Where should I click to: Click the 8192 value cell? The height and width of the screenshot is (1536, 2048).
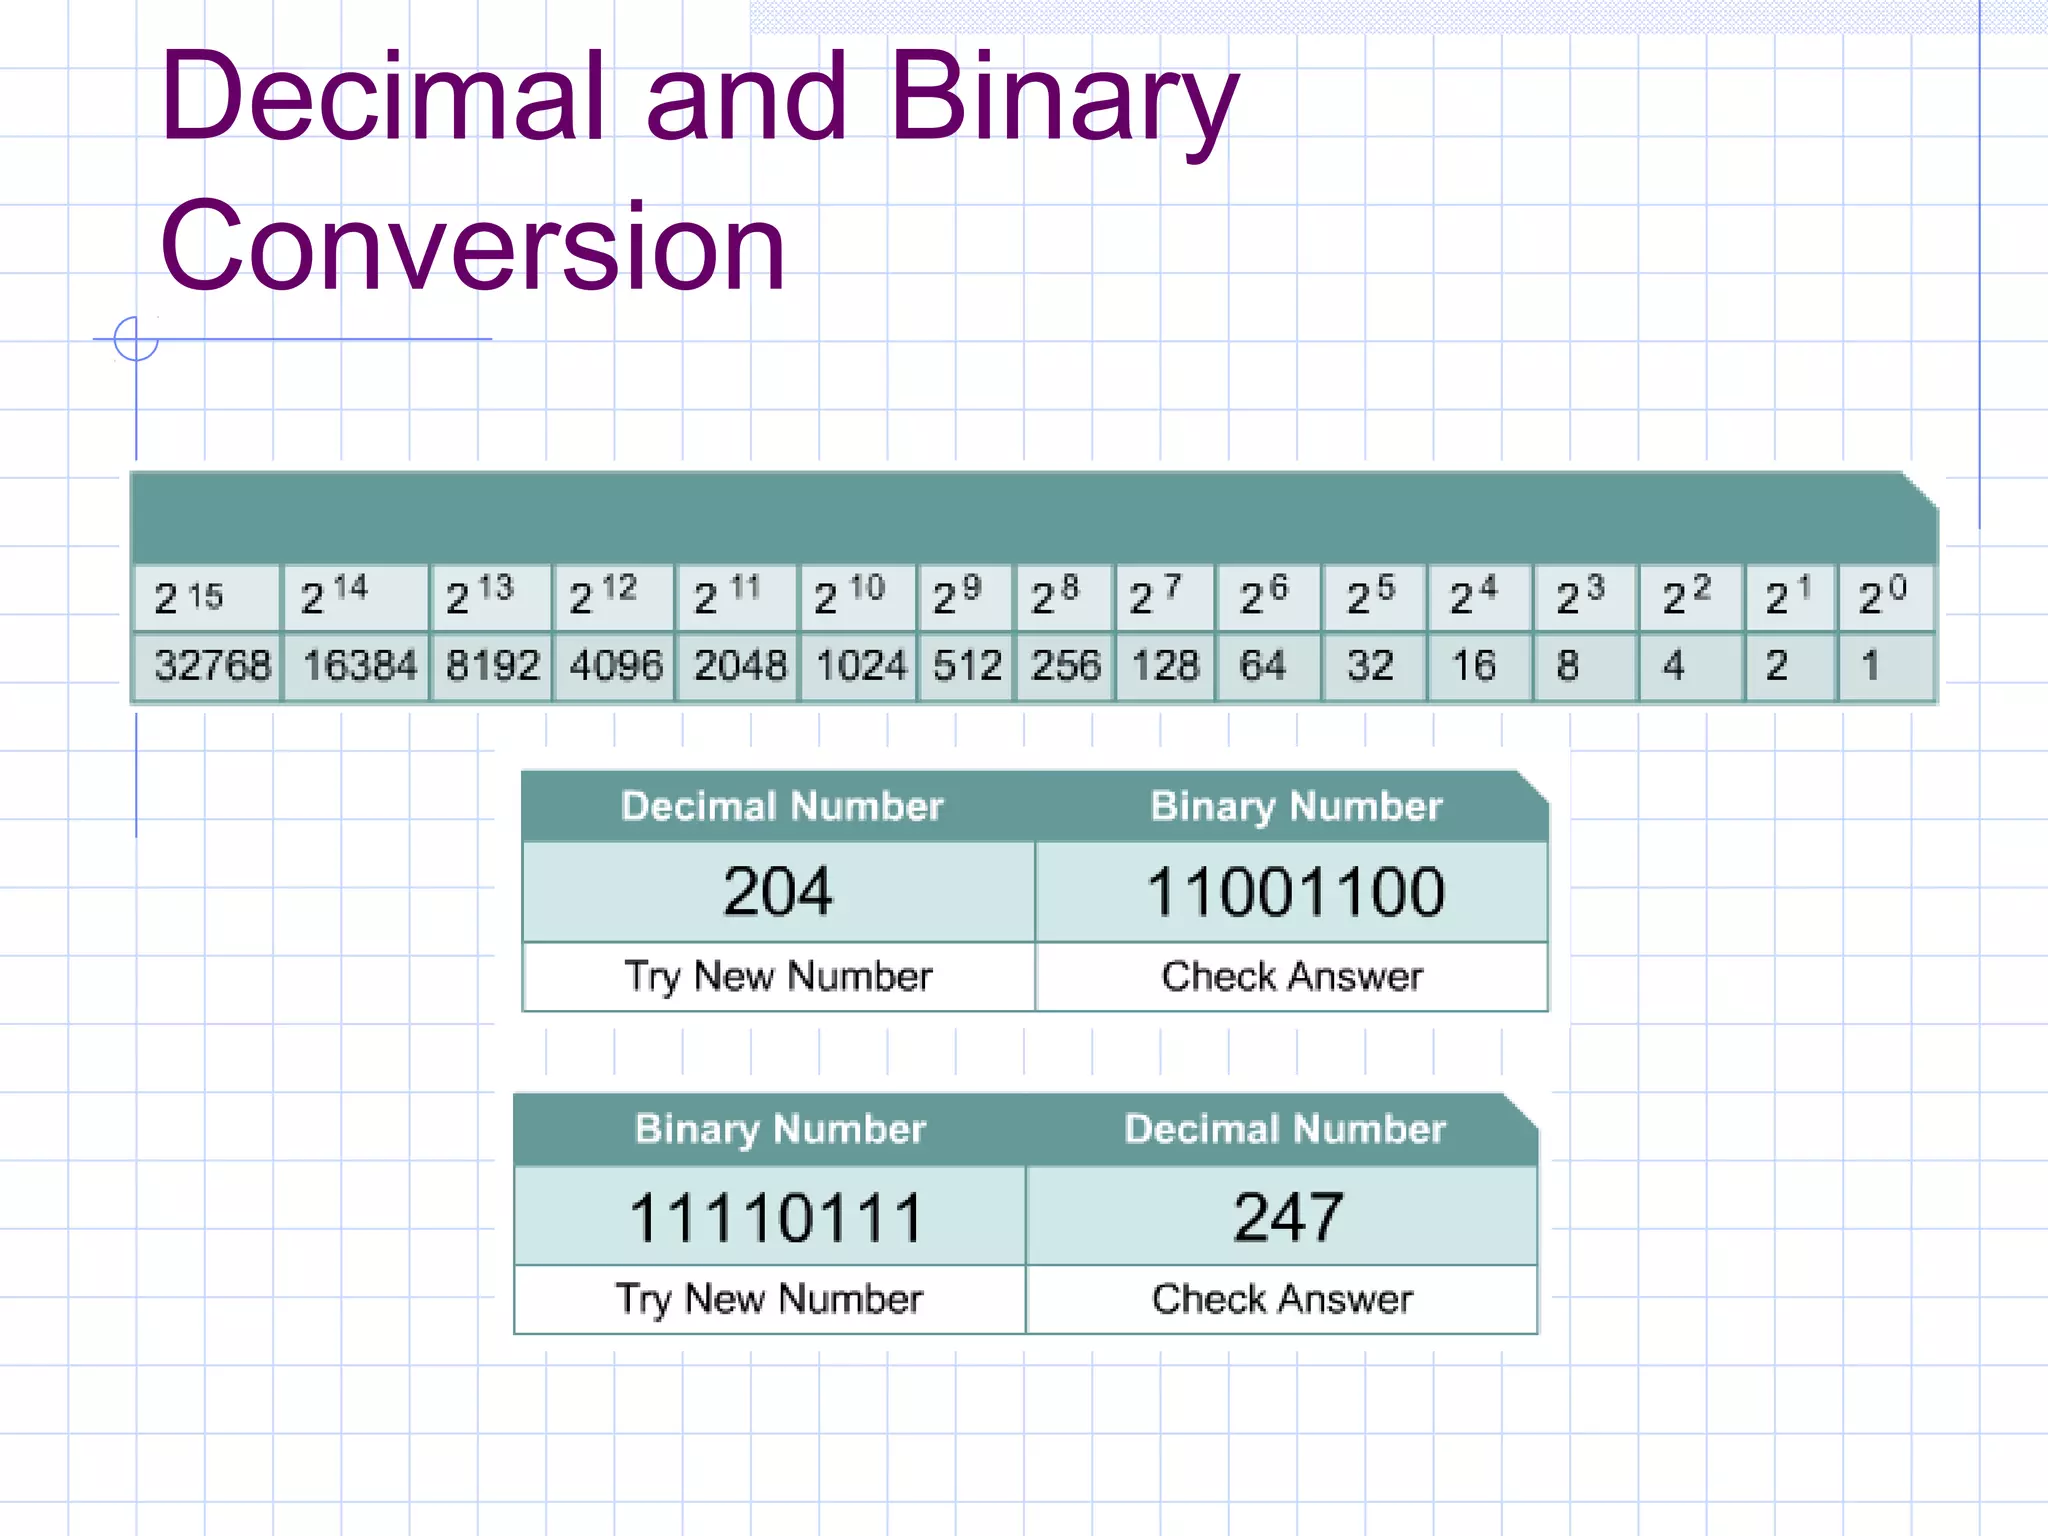[491, 666]
